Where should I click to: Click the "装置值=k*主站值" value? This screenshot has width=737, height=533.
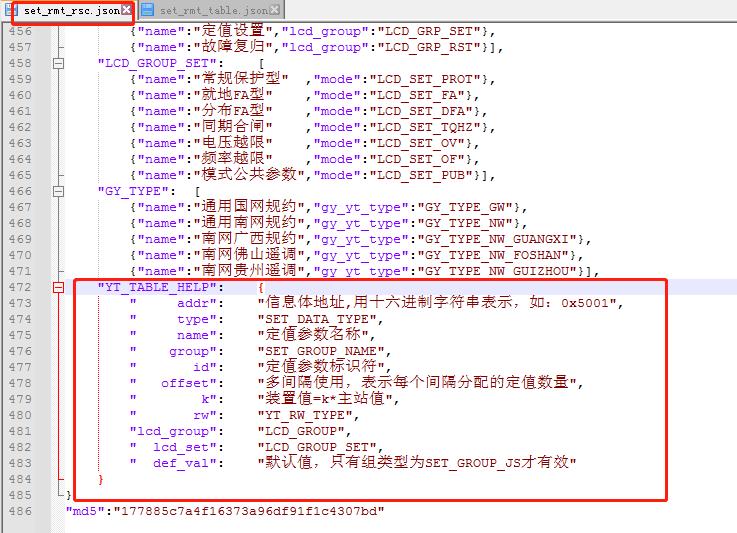[x=325, y=399]
